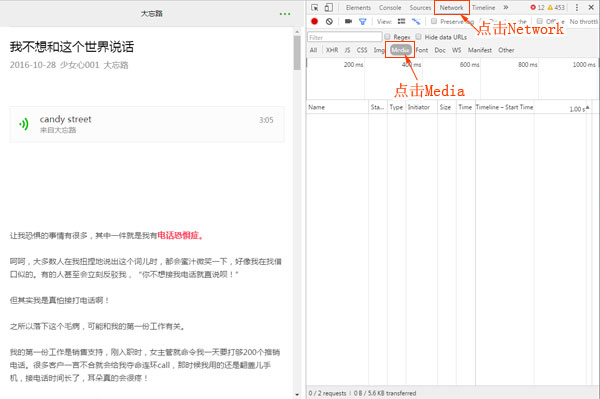This screenshot has width=600, height=399.
Task: Switch to the Timeline tab
Action: pyautogui.click(x=483, y=8)
